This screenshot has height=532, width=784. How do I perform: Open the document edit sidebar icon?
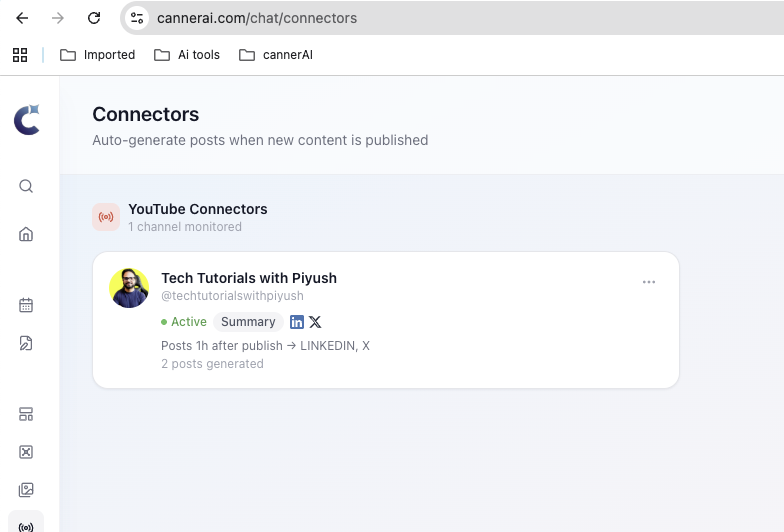click(26, 343)
